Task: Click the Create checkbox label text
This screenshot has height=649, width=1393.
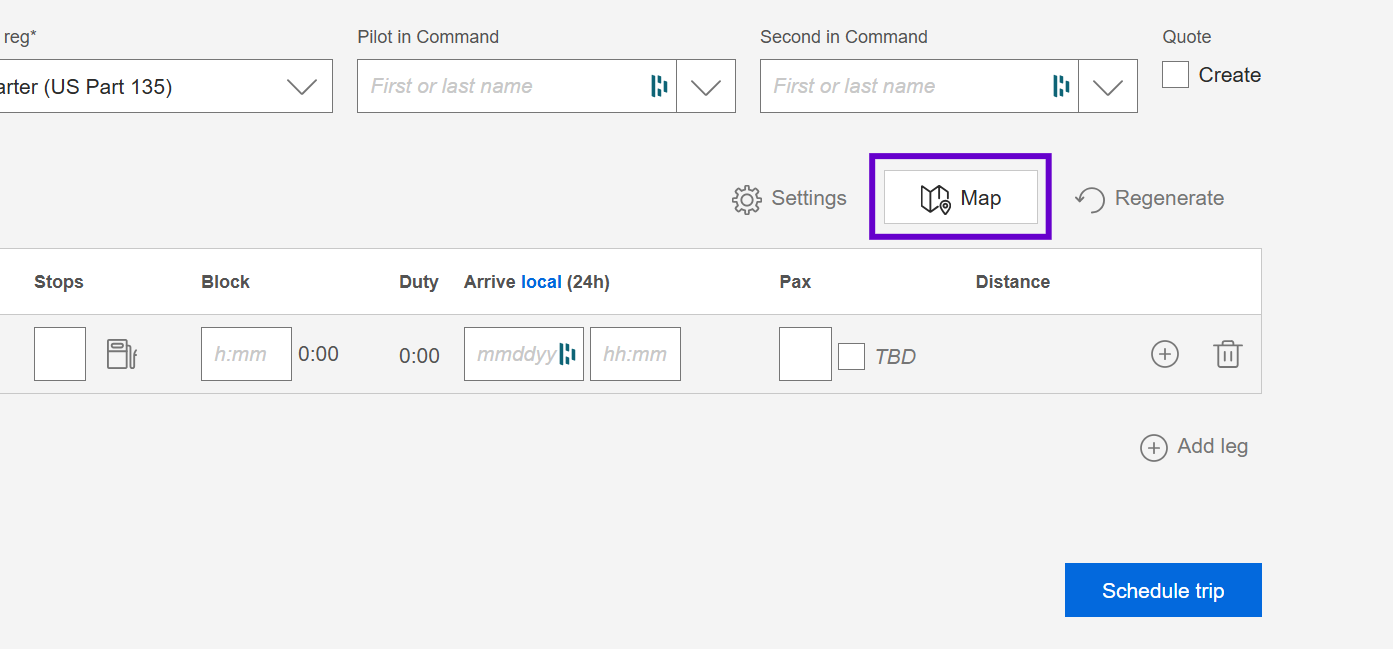Action: point(1230,75)
